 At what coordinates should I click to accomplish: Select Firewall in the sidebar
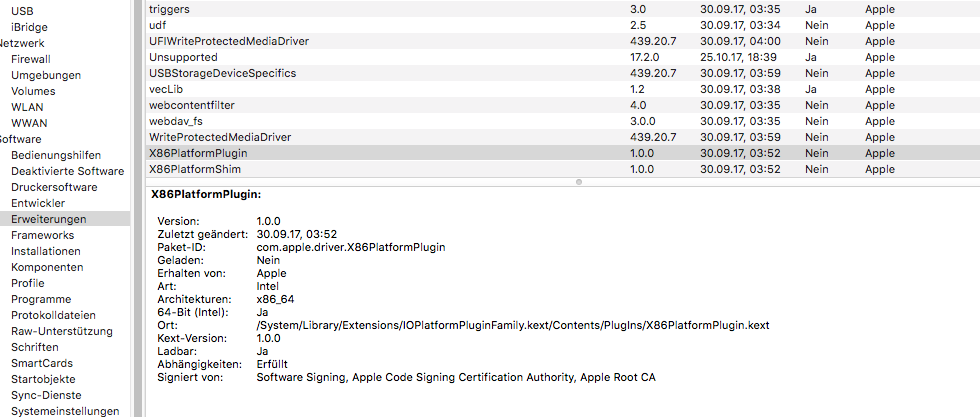pyautogui.click(x=30, y=59)
